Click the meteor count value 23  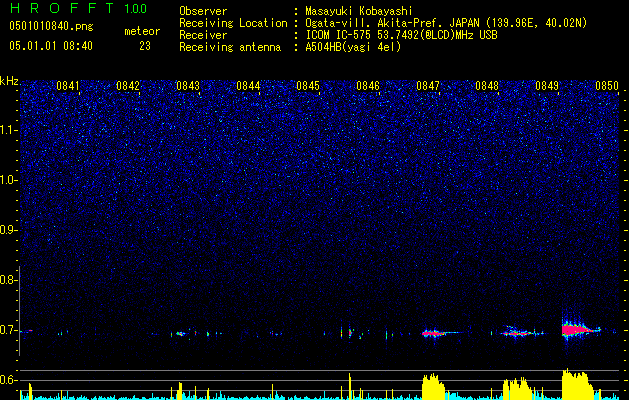145,46
